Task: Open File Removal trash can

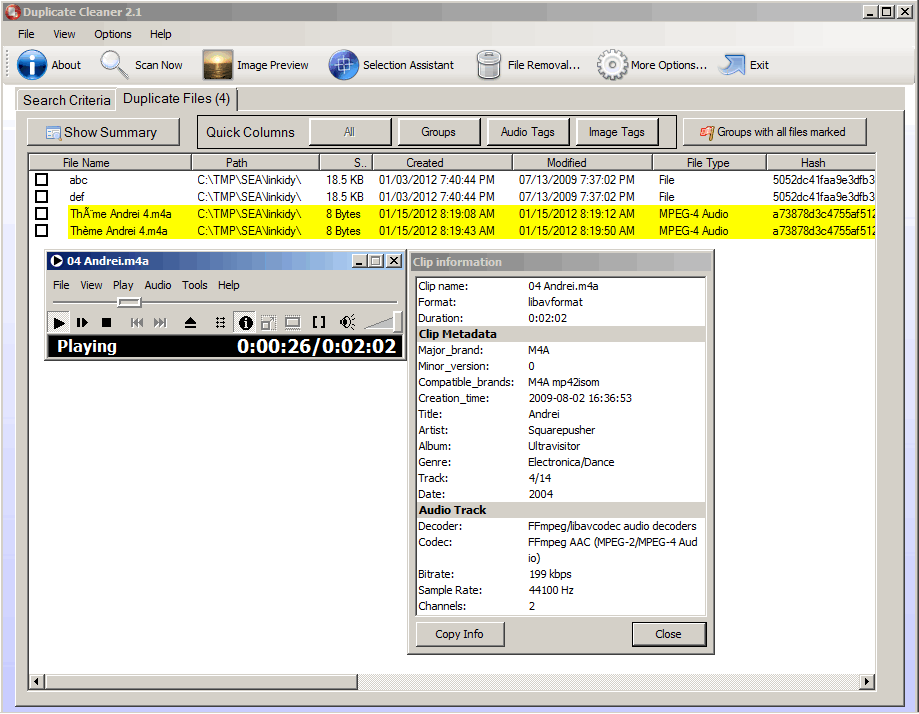Action: point(488,65)
